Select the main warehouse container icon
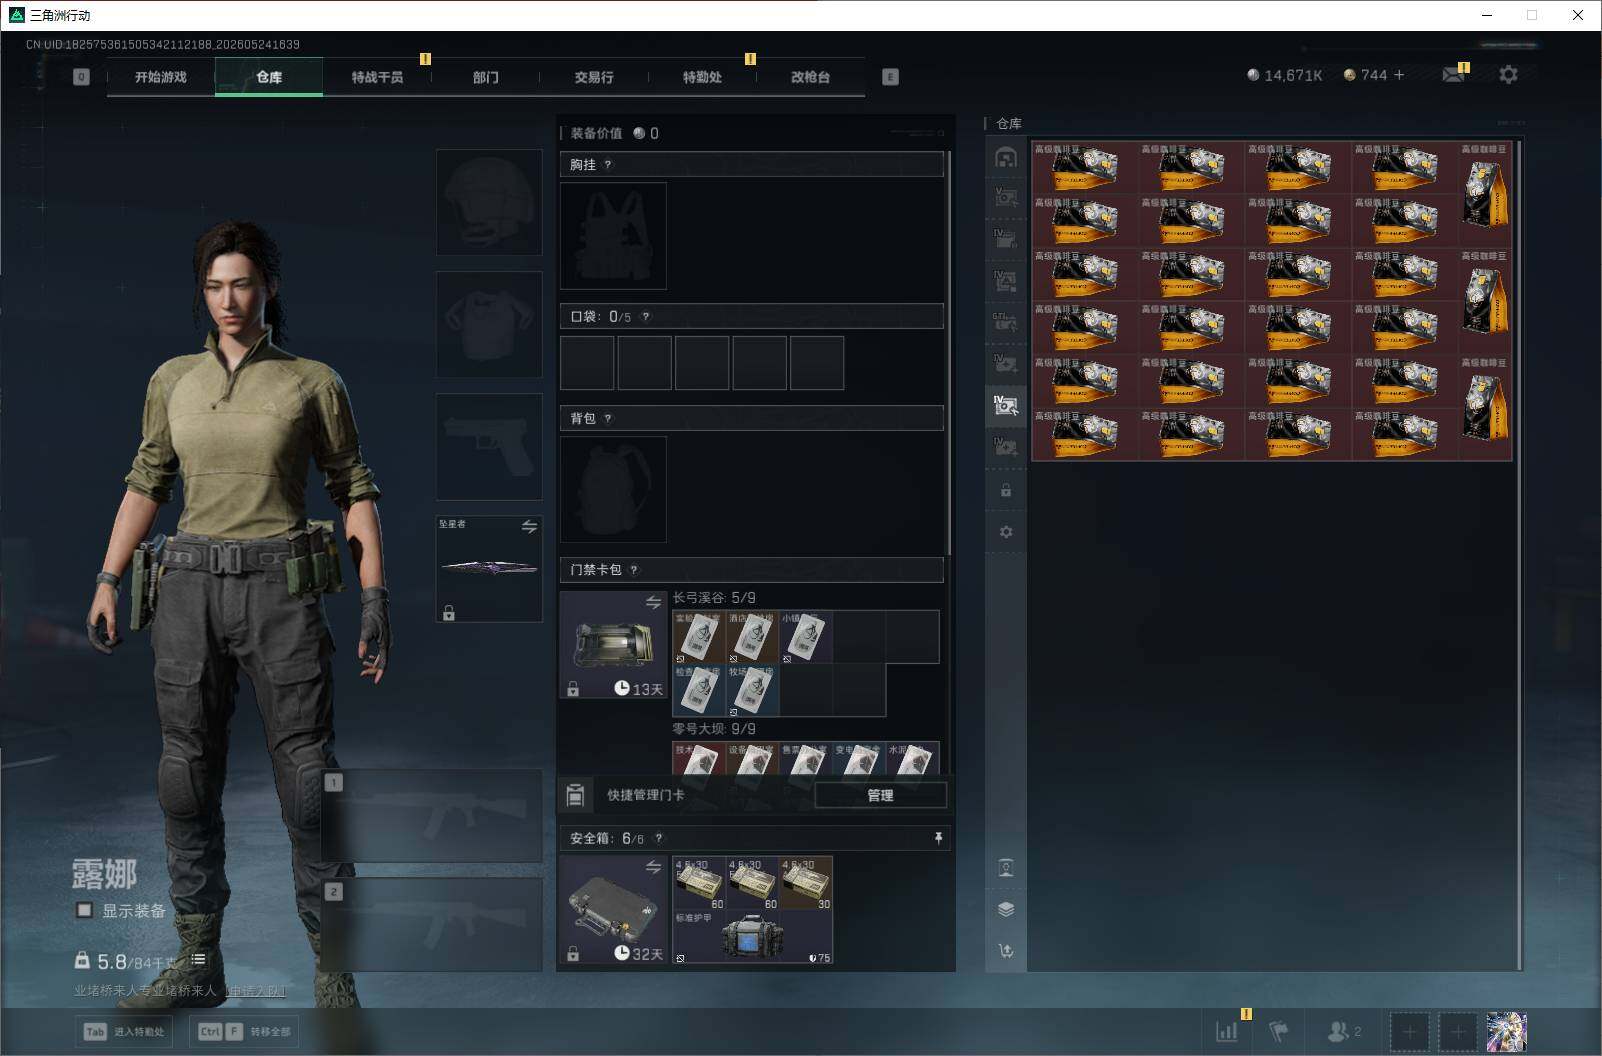The image size is (1602, 1056). pos(1006,157)
